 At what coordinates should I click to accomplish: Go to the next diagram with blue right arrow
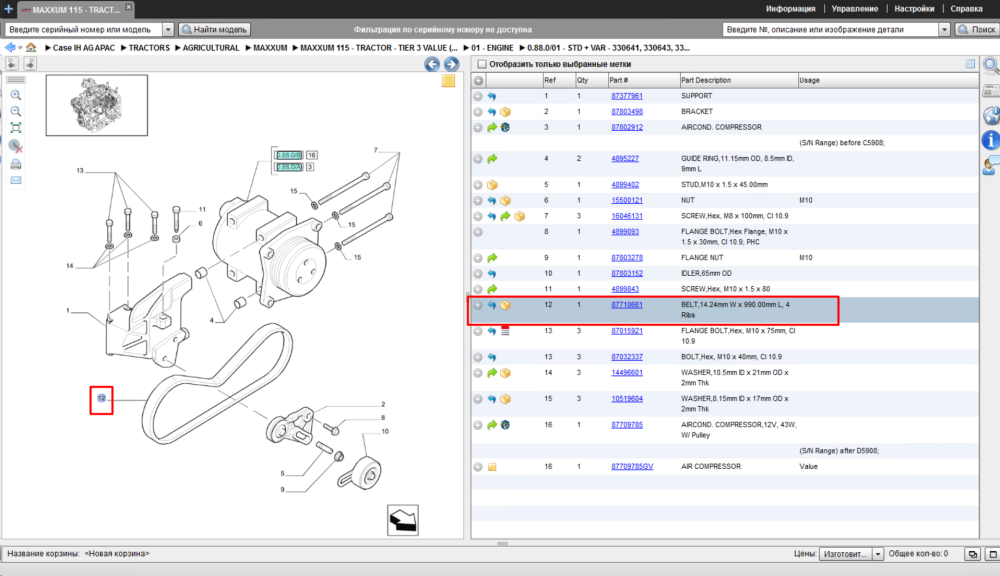pyautogui.click(x=452, y=64)
